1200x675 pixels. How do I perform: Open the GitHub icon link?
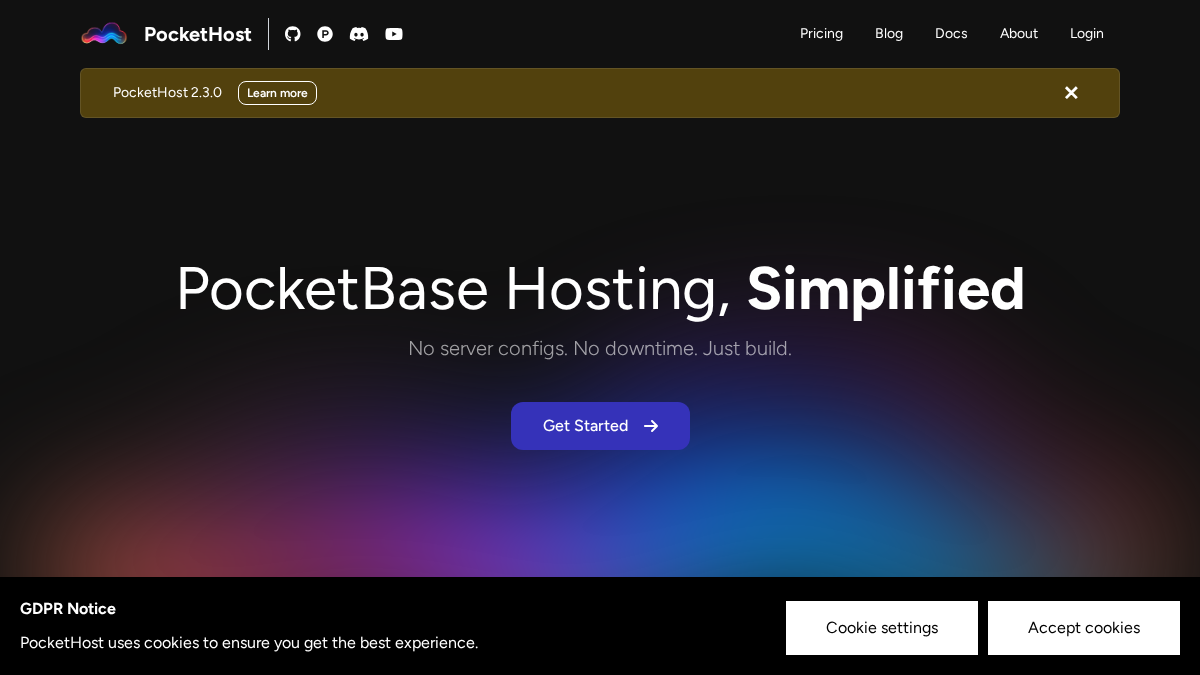[293, 34]
